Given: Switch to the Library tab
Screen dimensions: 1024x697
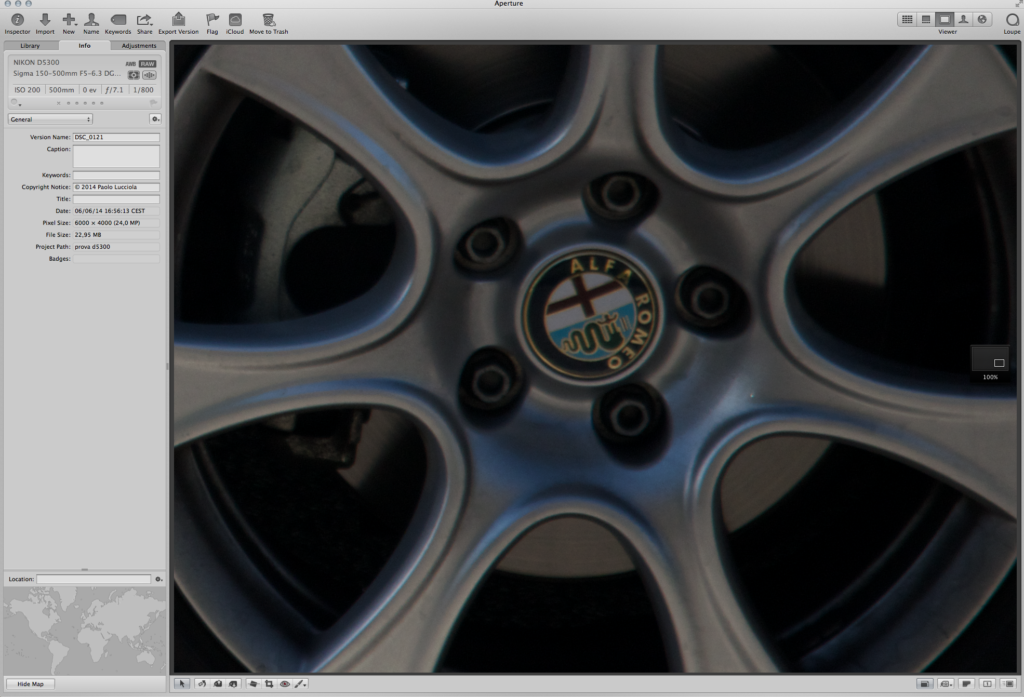Looking at the screenshot, I should click(30, 46).
